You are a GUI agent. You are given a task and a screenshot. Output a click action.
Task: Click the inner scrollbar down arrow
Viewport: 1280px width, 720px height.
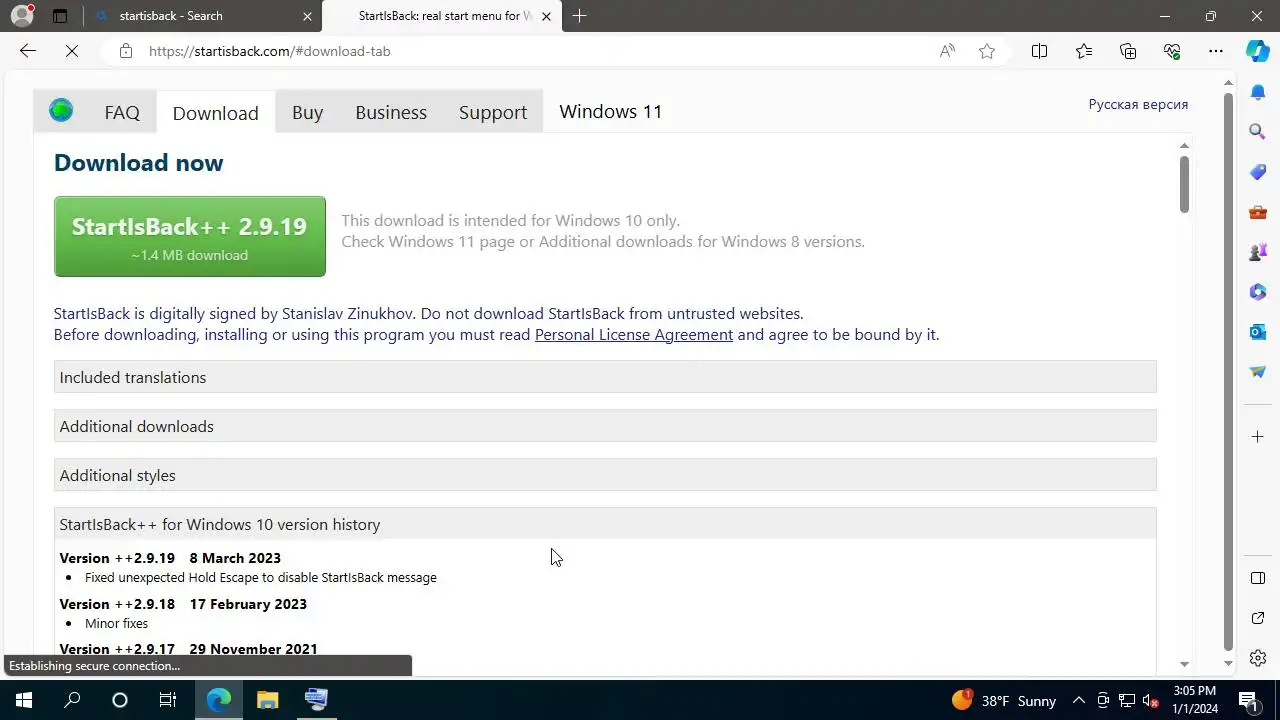coord(1184,664)
